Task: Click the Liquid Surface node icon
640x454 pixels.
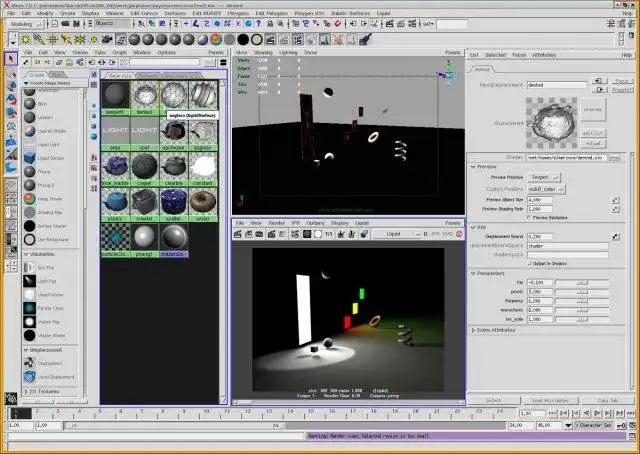Action: click(x=28, y=158)
